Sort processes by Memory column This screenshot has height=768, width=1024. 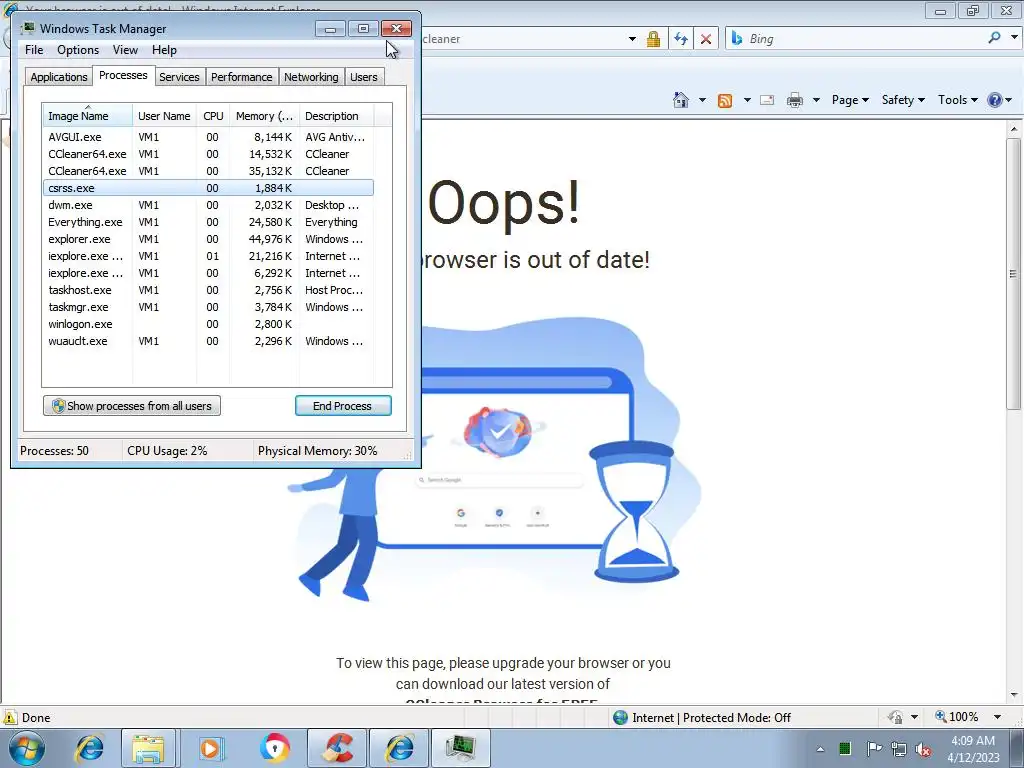[264, 116]
